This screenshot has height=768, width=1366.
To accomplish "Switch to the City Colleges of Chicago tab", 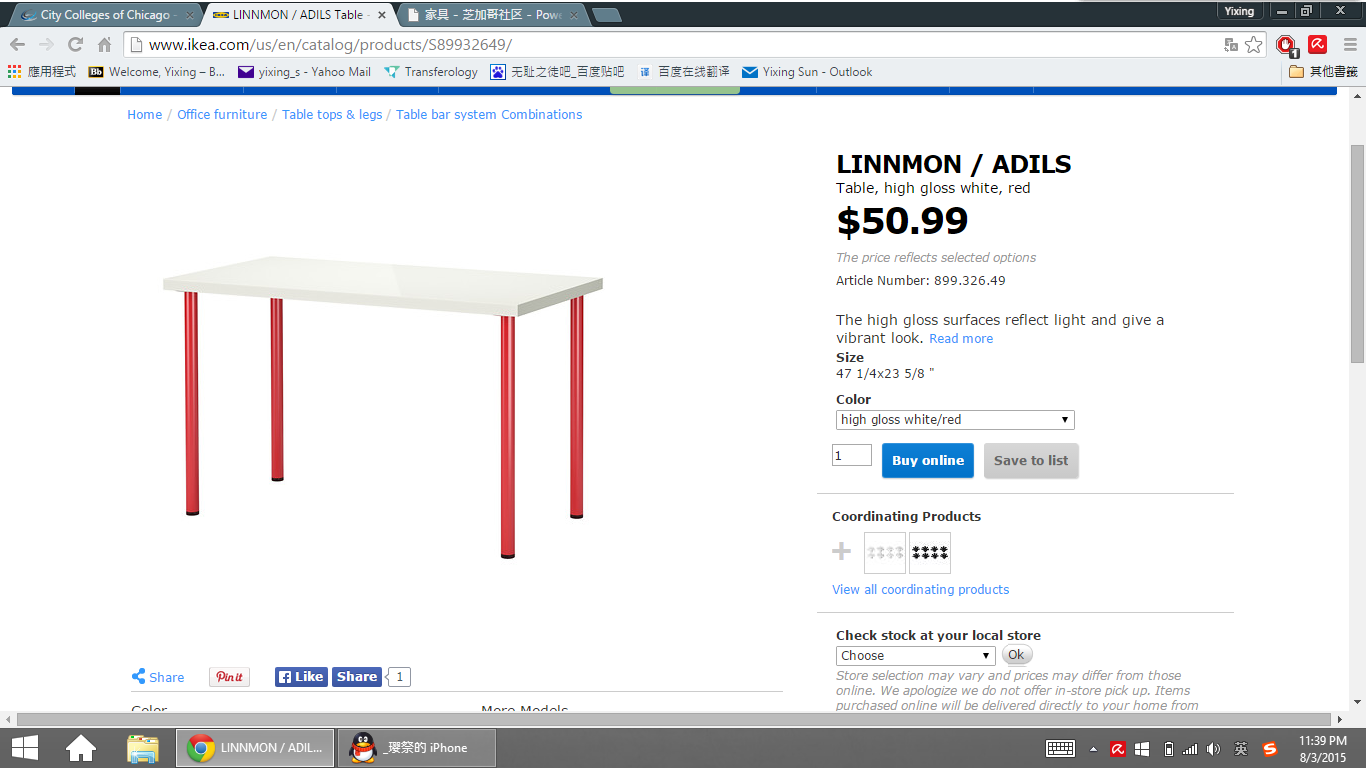I will [104, 15].
